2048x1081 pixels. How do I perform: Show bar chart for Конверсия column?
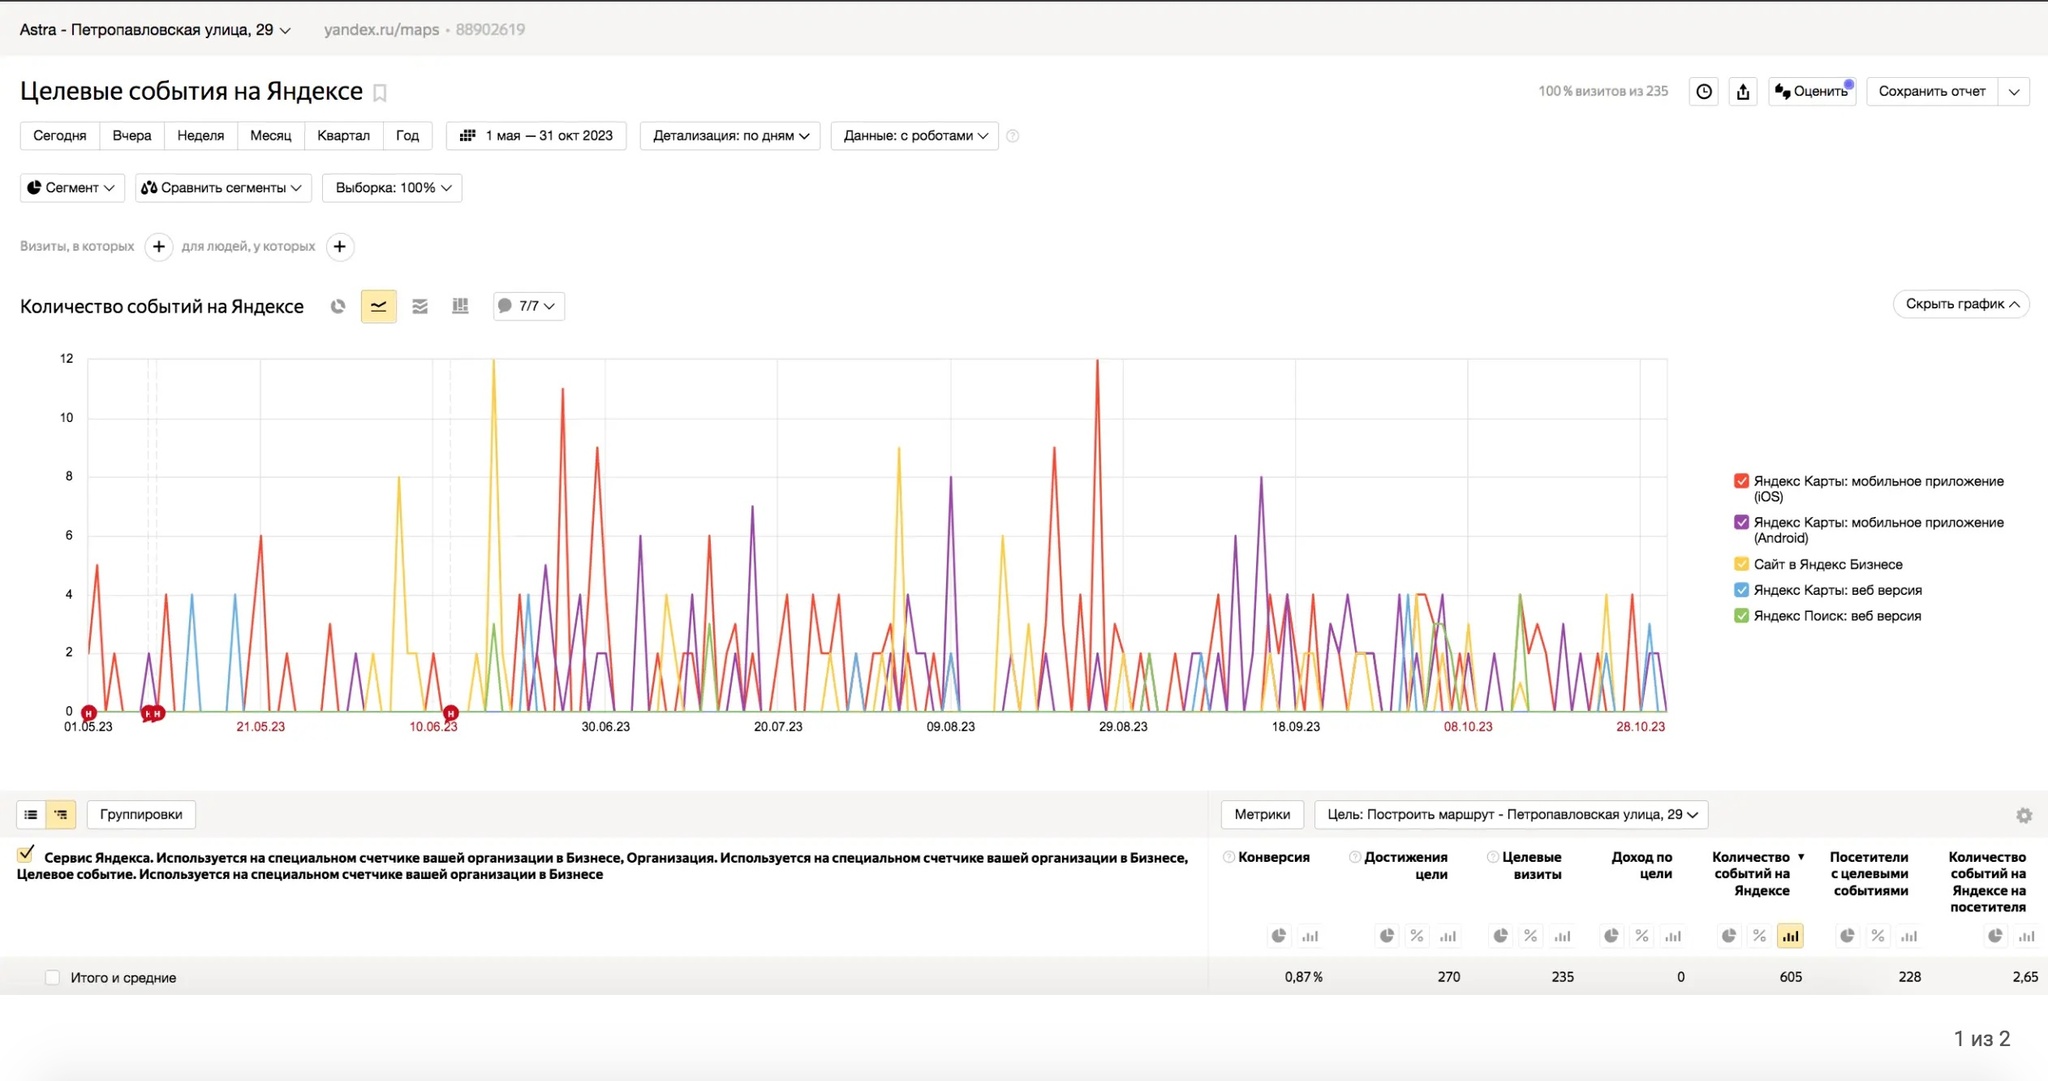click(1310, 936)
